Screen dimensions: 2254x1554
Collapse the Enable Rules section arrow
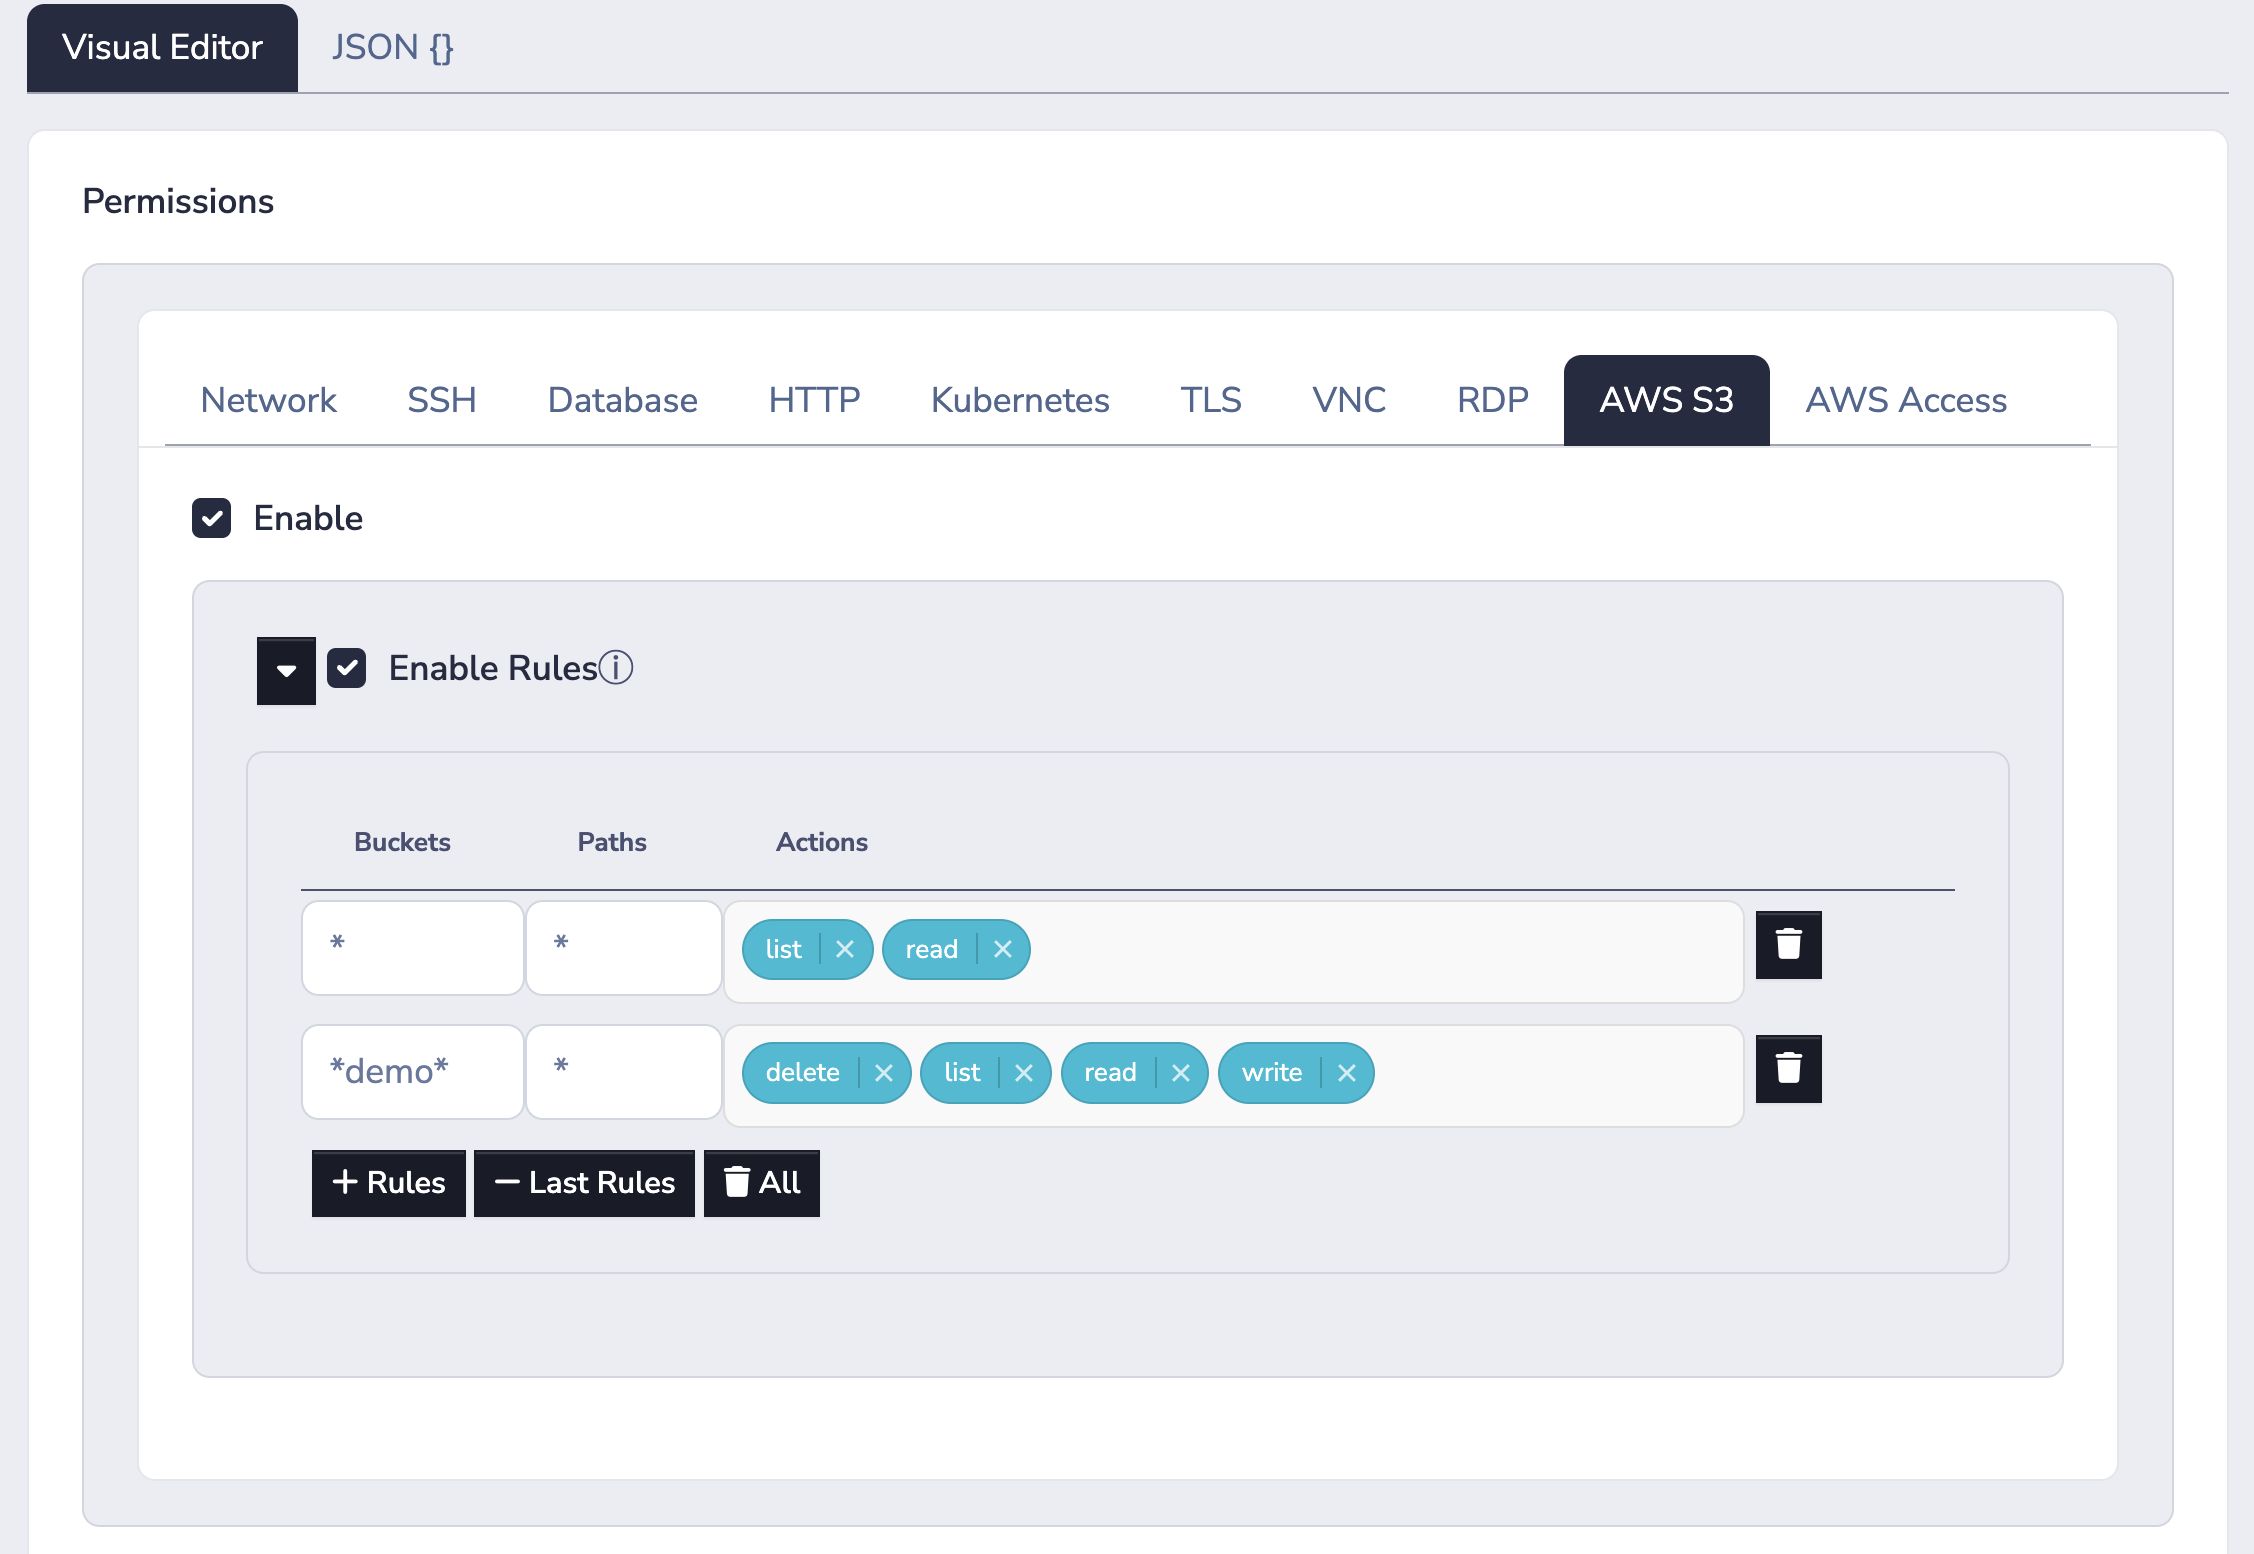tap(286, 670)
